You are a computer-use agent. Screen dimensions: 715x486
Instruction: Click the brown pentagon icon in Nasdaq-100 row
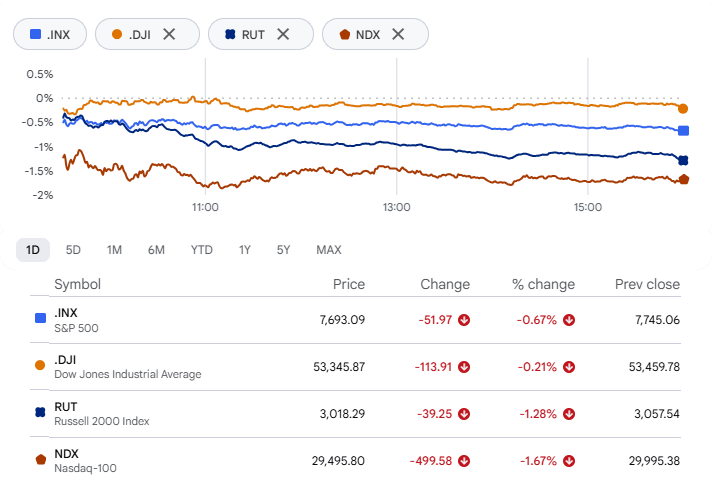click(41, 459)
